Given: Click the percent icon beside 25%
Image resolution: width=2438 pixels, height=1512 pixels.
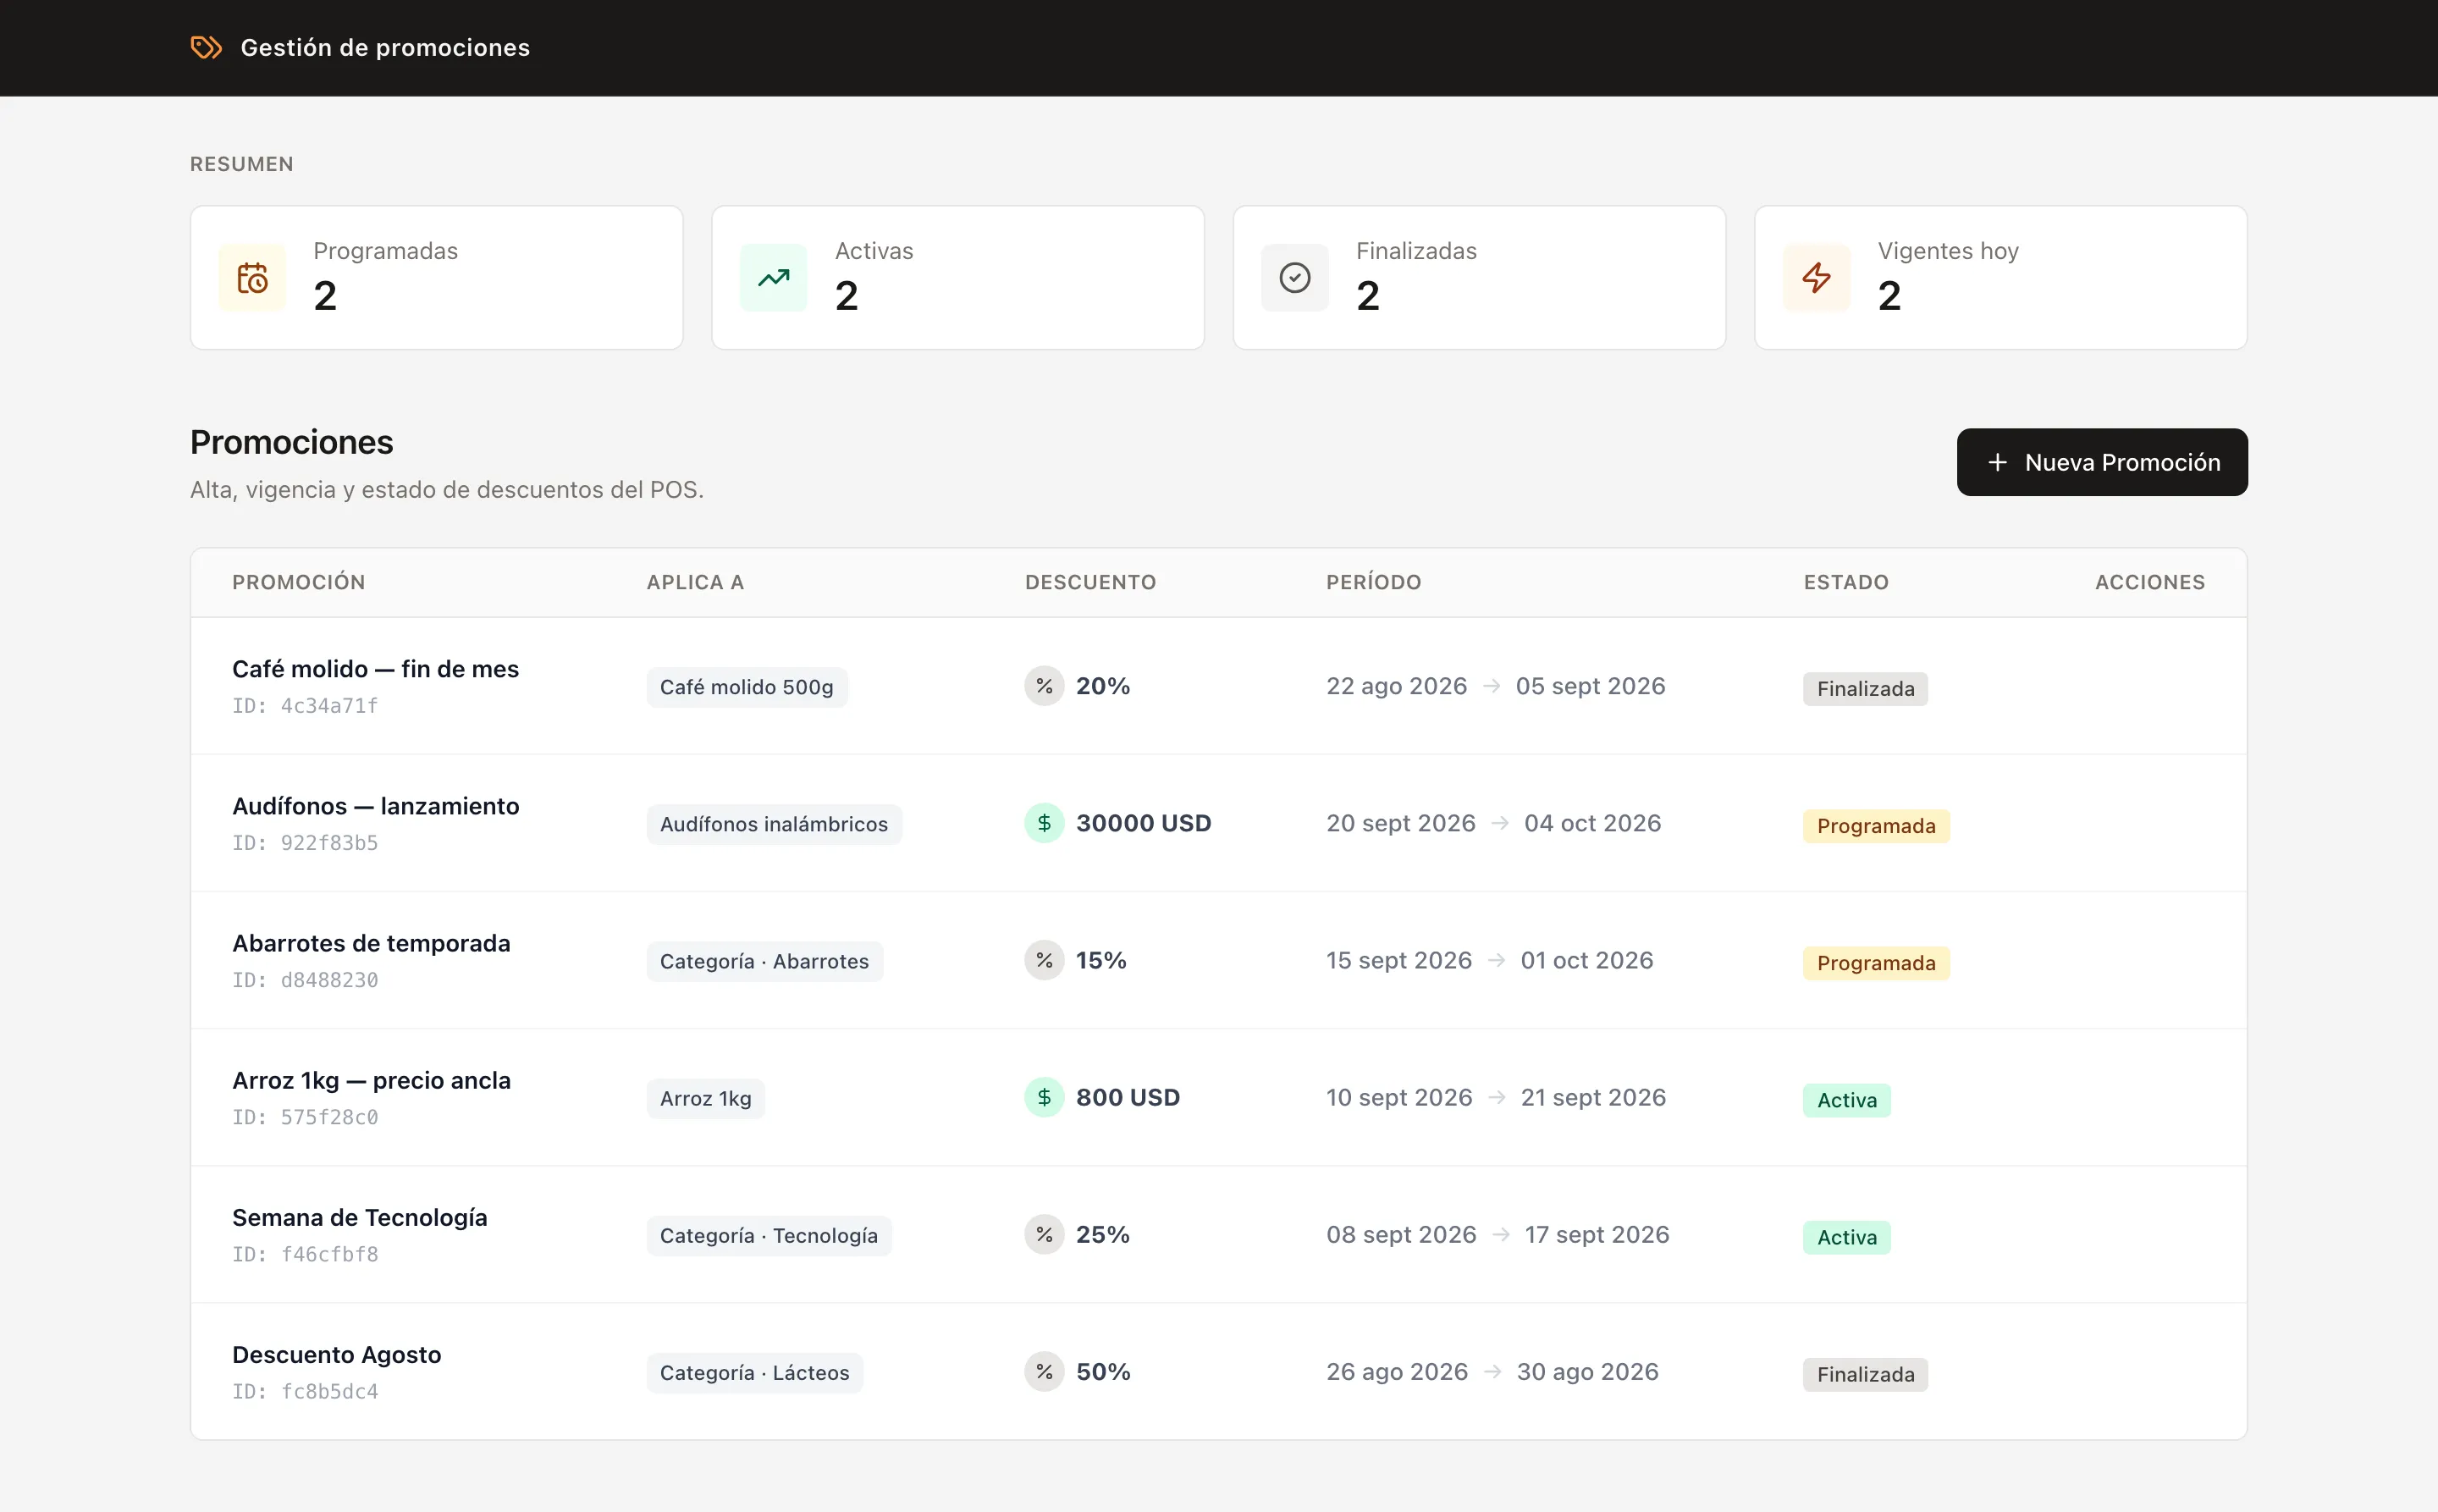Looking at the screenshot, I should pyautogui.click(x=1044, y=1234).
